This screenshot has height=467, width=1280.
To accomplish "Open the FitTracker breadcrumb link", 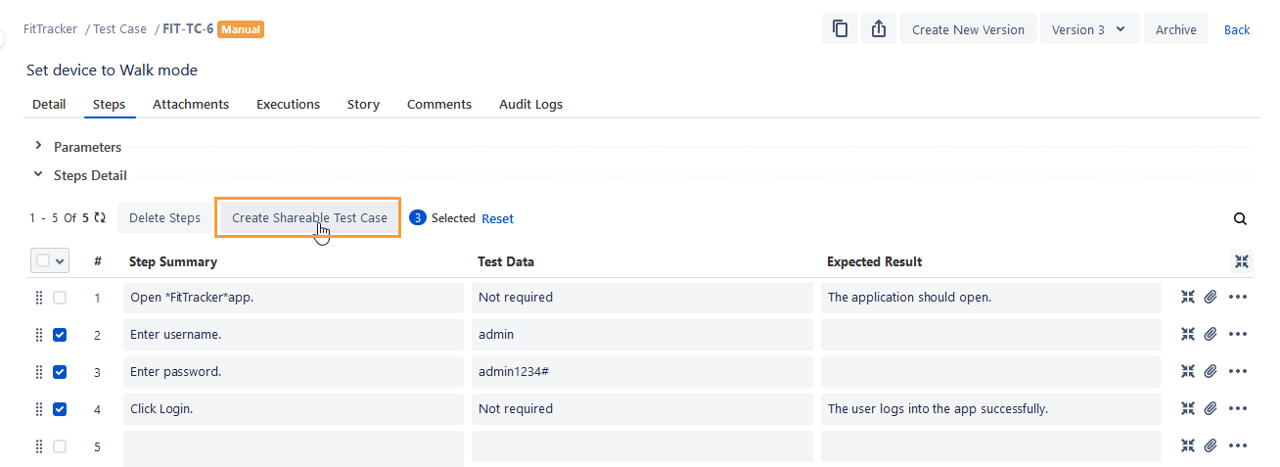I will 51,29.
